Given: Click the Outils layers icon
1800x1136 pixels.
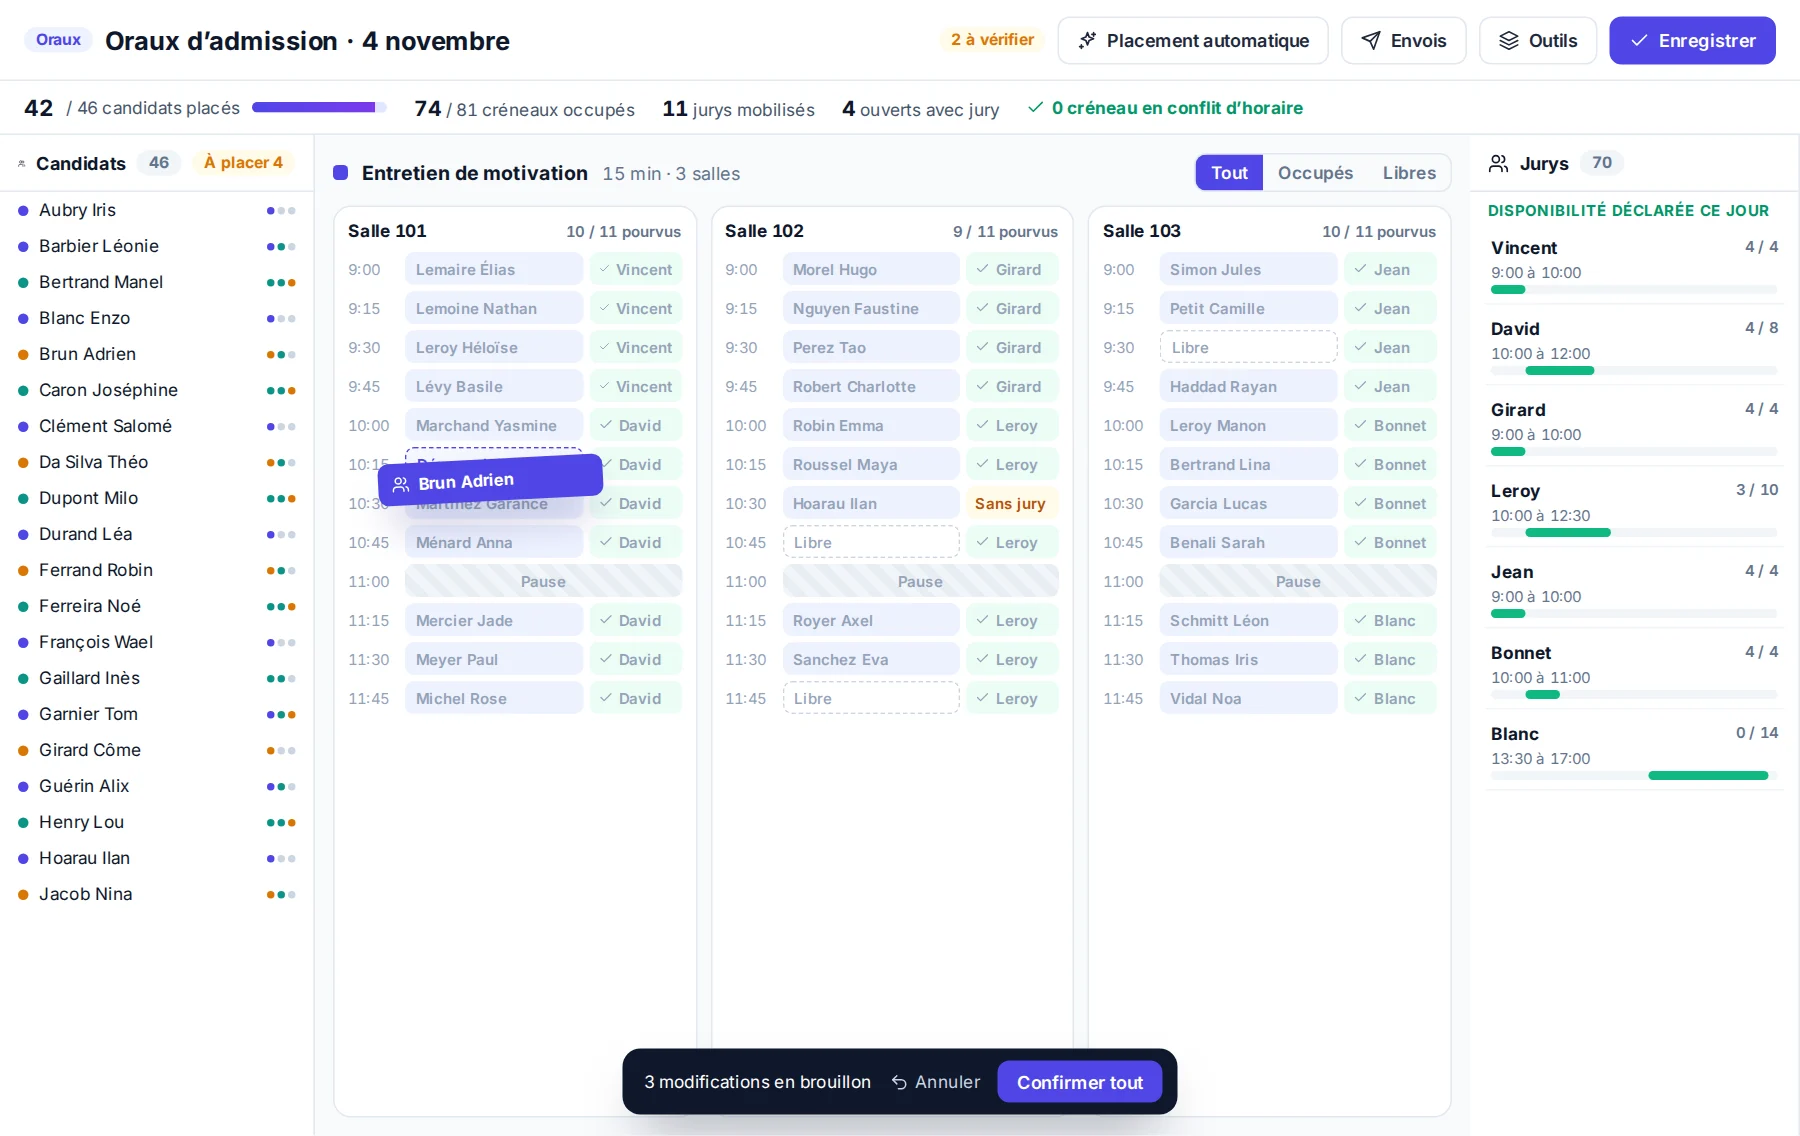Looking at the screenshot, I should [1509, 41].
